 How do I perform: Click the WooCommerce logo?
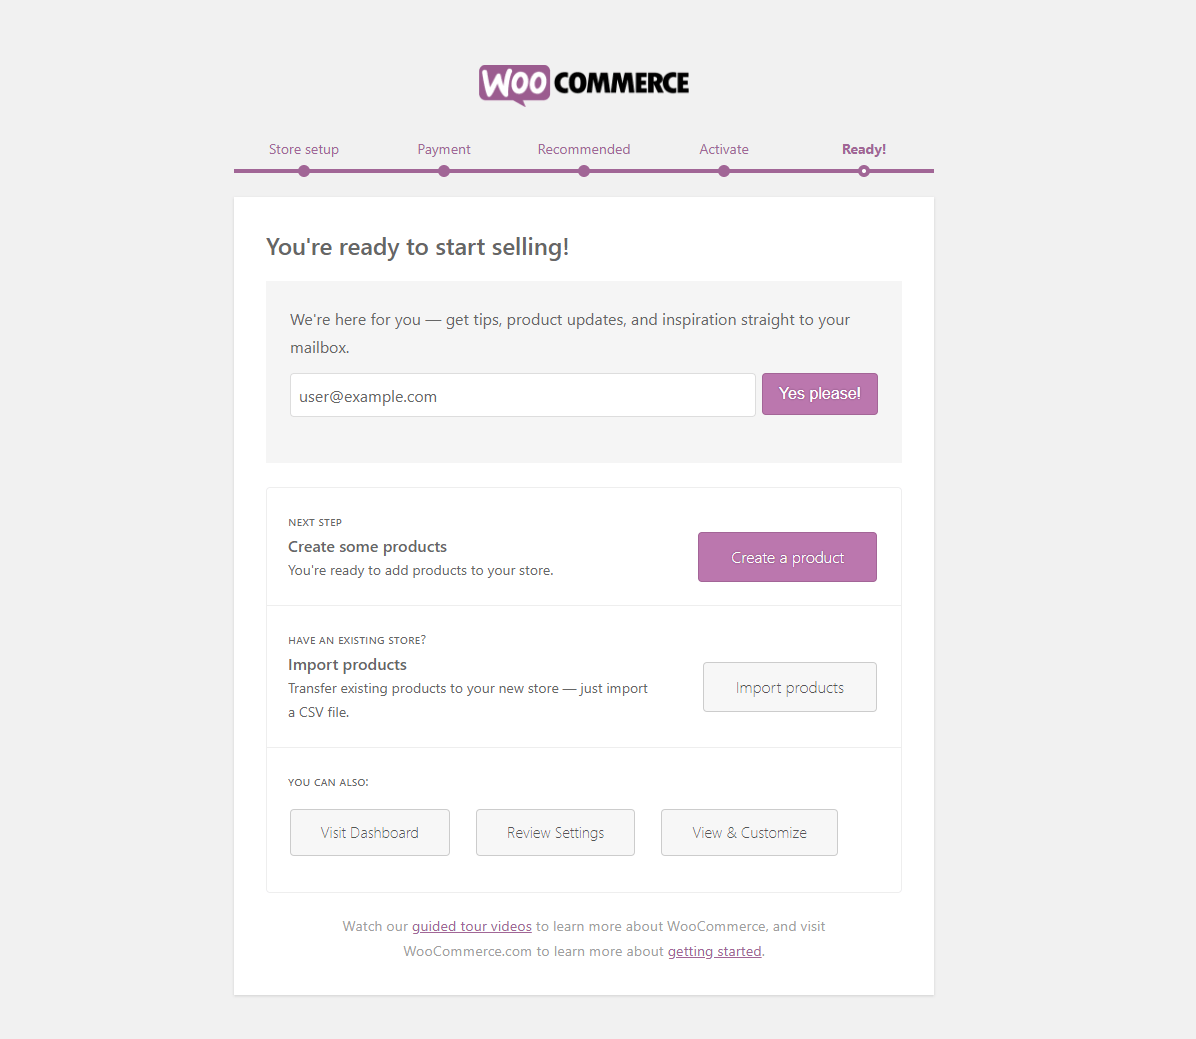point(584,85)
